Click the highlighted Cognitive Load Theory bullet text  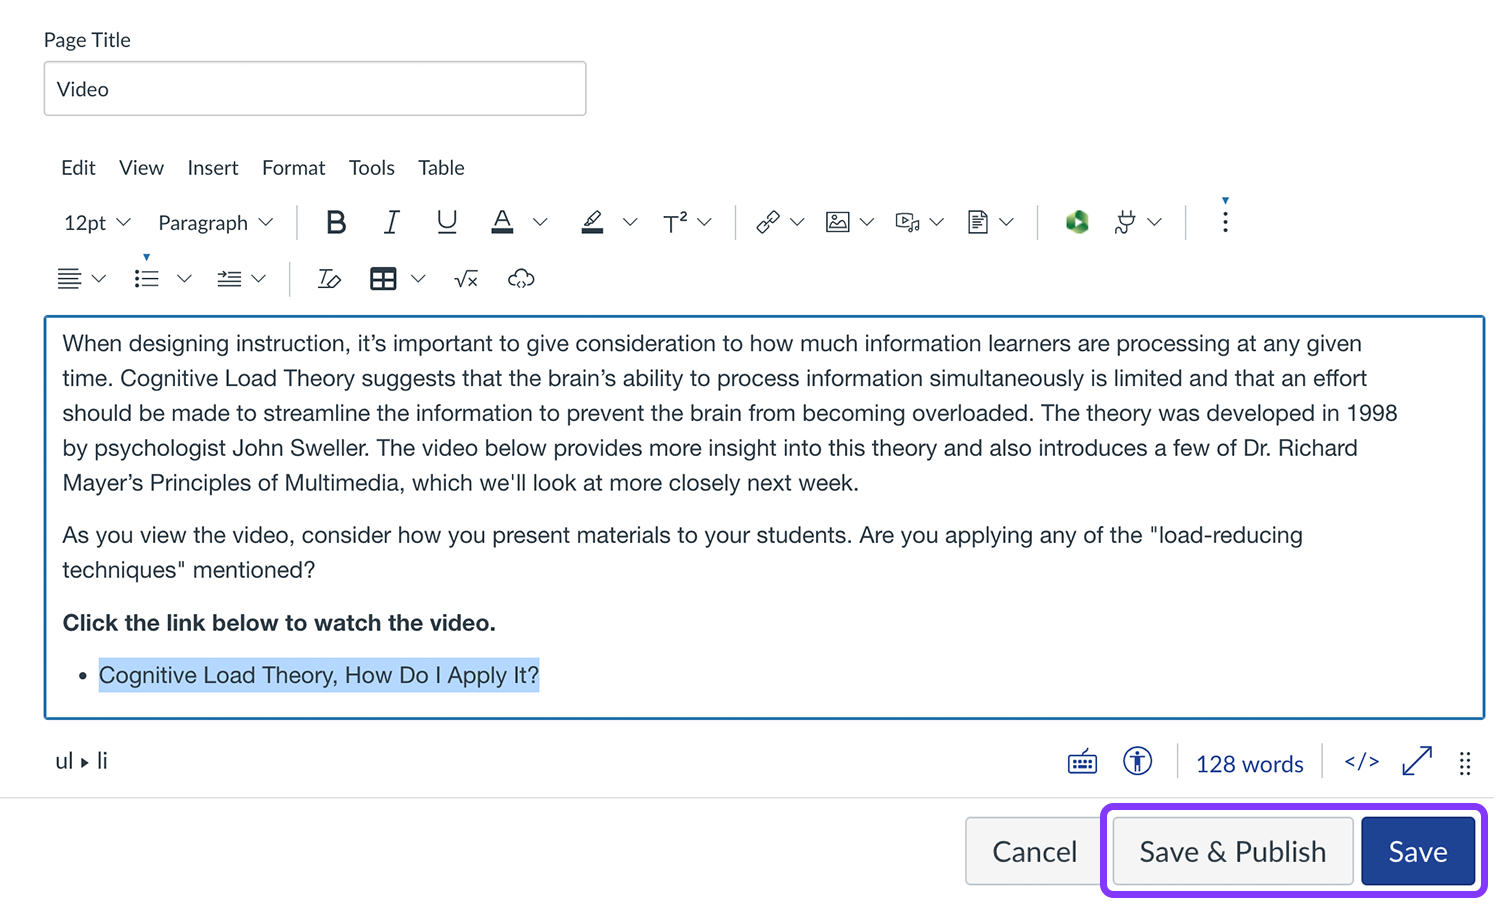pyautogui.click(x=319, y=675)
